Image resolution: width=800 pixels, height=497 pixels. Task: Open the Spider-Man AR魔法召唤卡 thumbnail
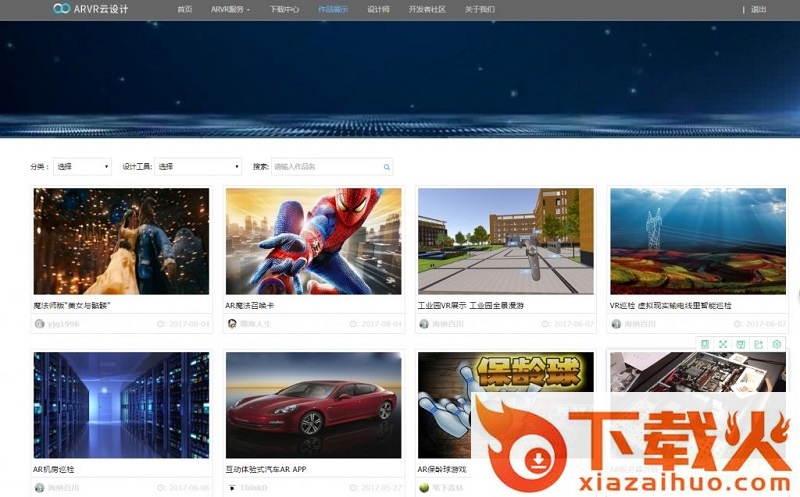pyautogui.click(x=313, y=241)
